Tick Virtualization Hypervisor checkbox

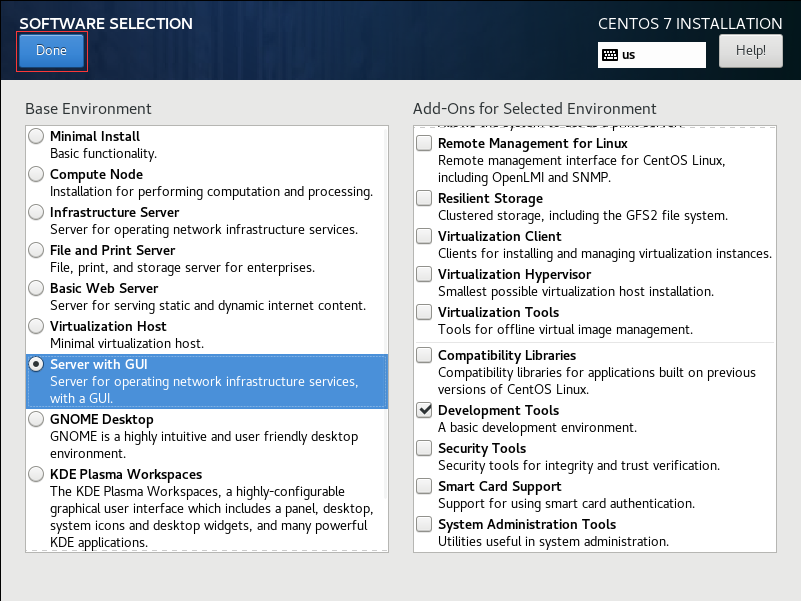(x=424, y=274)
